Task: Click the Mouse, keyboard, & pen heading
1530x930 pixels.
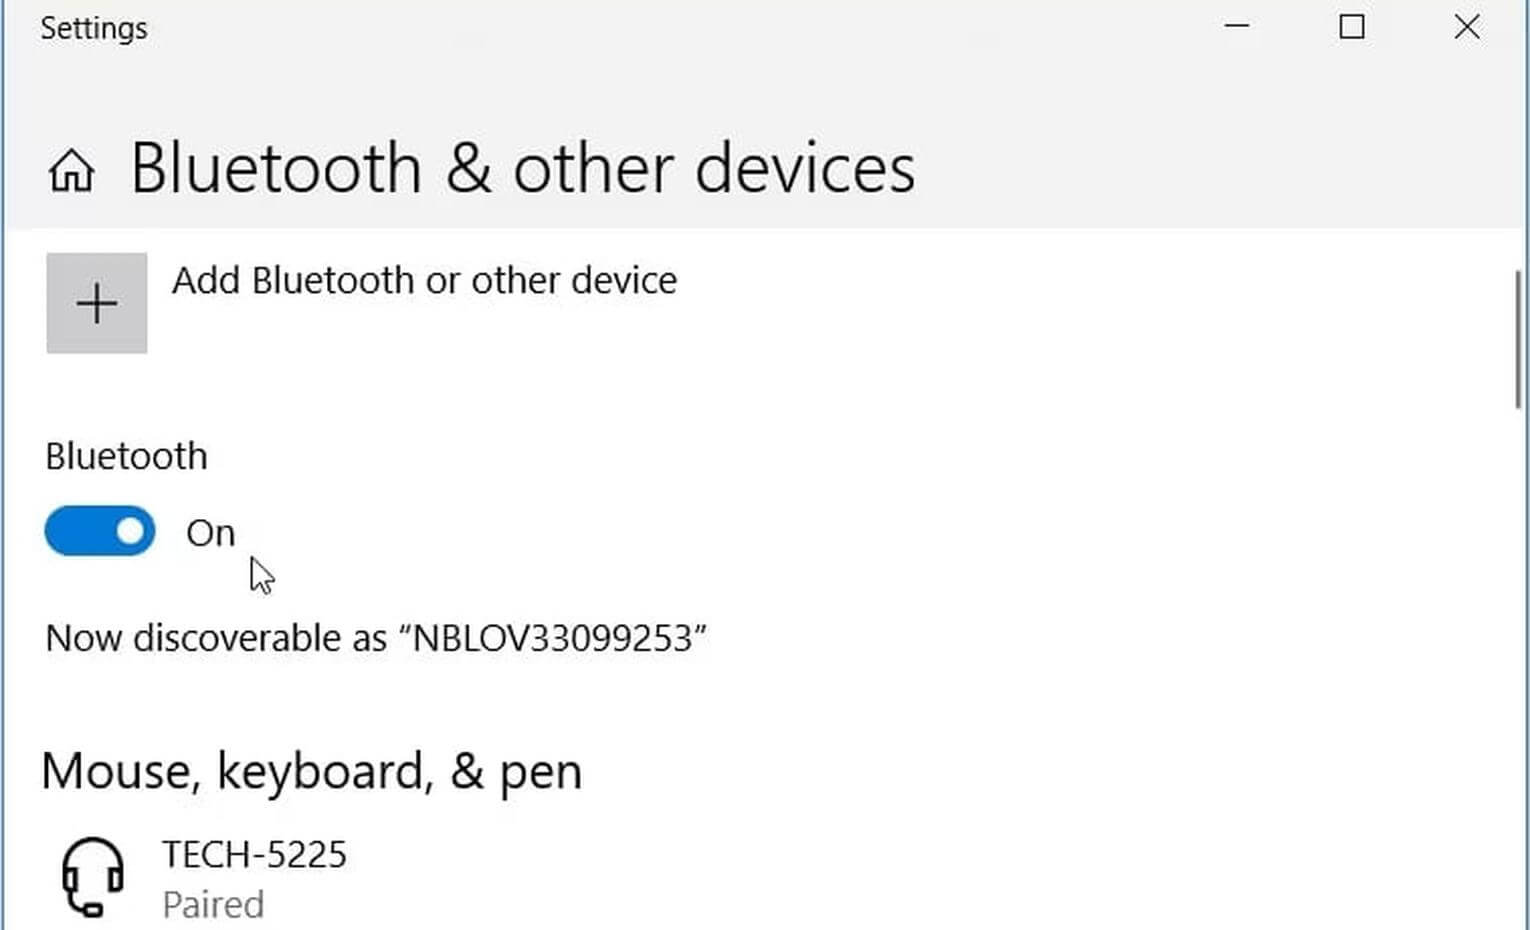Action: [x=313, y=771]
